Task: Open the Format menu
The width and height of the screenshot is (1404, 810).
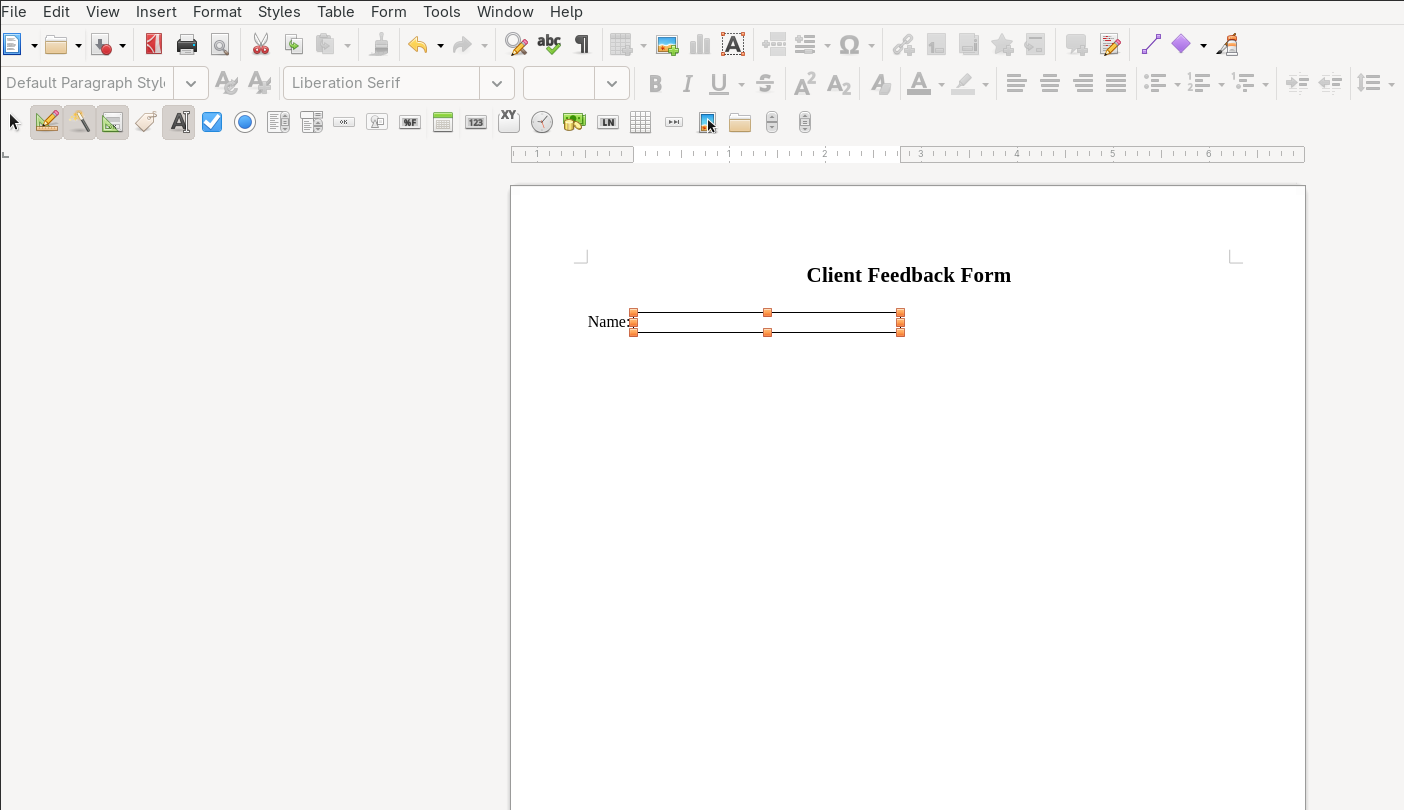Action: 217,12
